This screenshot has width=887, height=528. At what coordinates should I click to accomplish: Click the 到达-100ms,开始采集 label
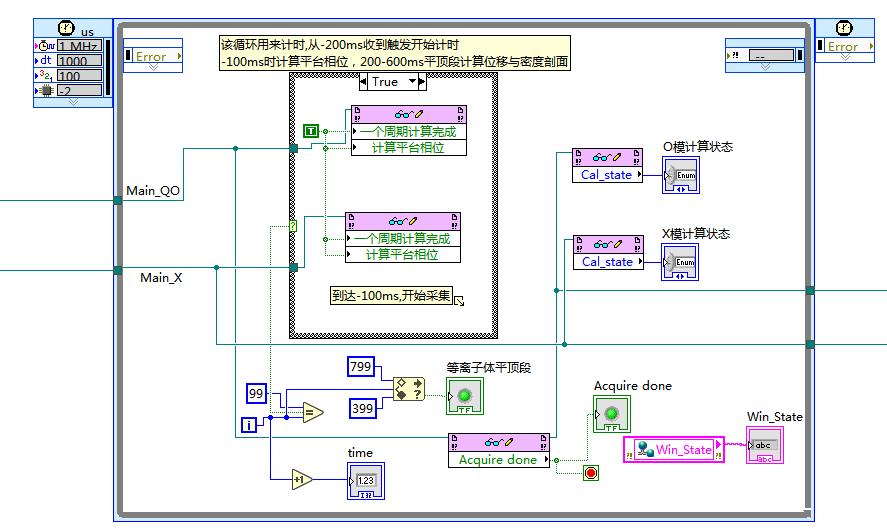392,296
